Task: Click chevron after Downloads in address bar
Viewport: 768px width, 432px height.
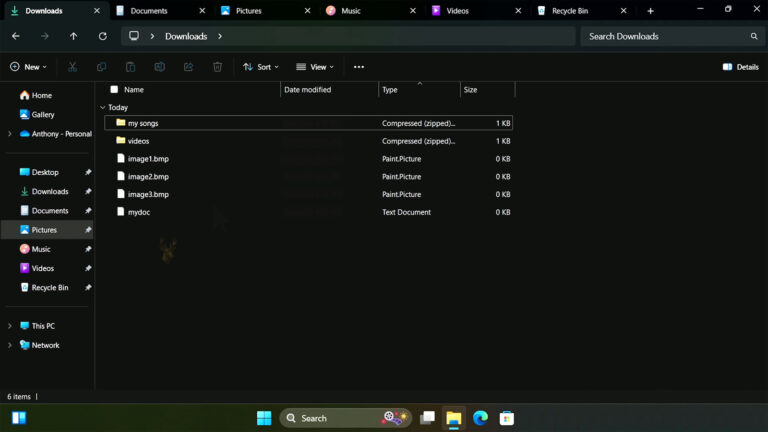Action: [x=220, y=36]
